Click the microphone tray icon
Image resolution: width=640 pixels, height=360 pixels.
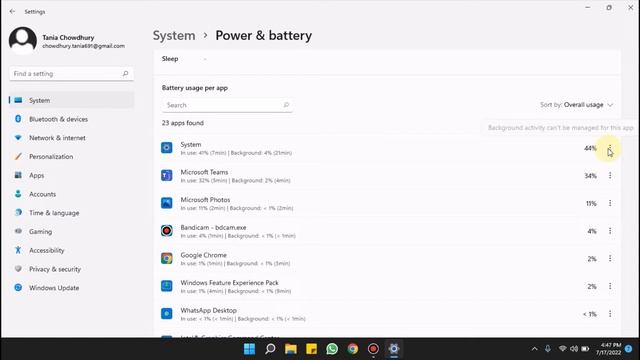[x=548, y=349]
